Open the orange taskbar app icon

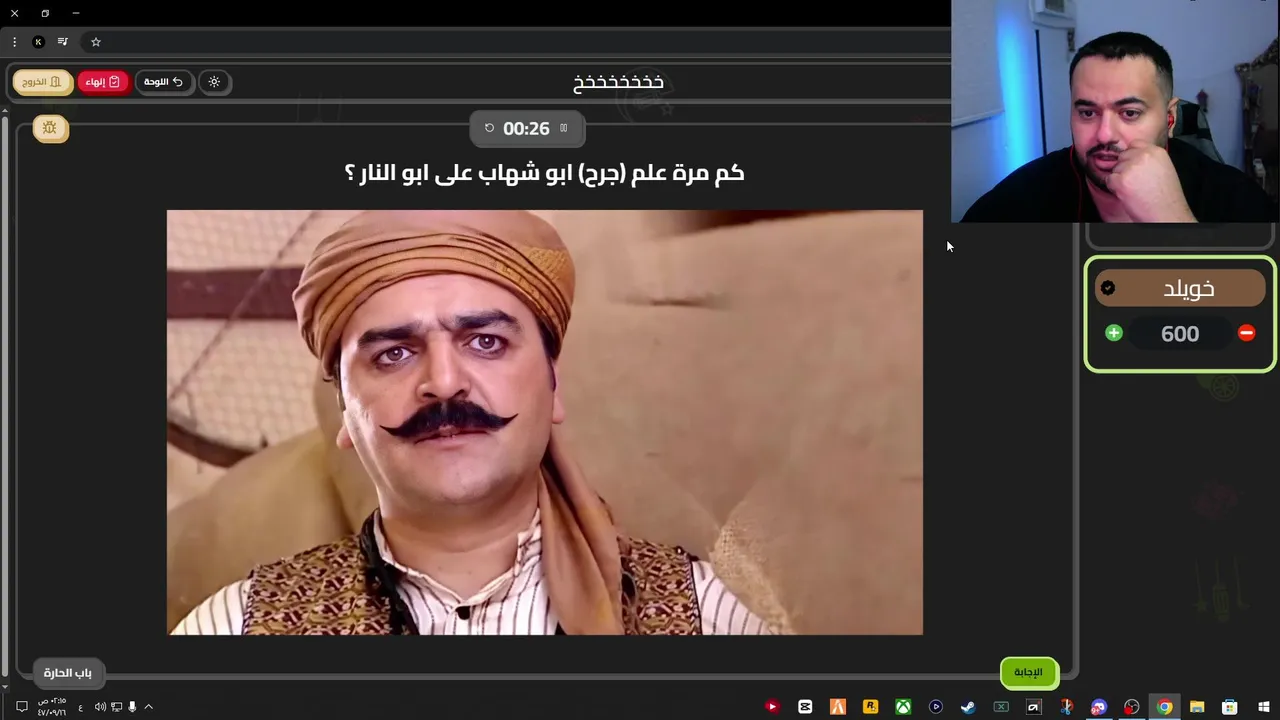click(x=838, y=707)
